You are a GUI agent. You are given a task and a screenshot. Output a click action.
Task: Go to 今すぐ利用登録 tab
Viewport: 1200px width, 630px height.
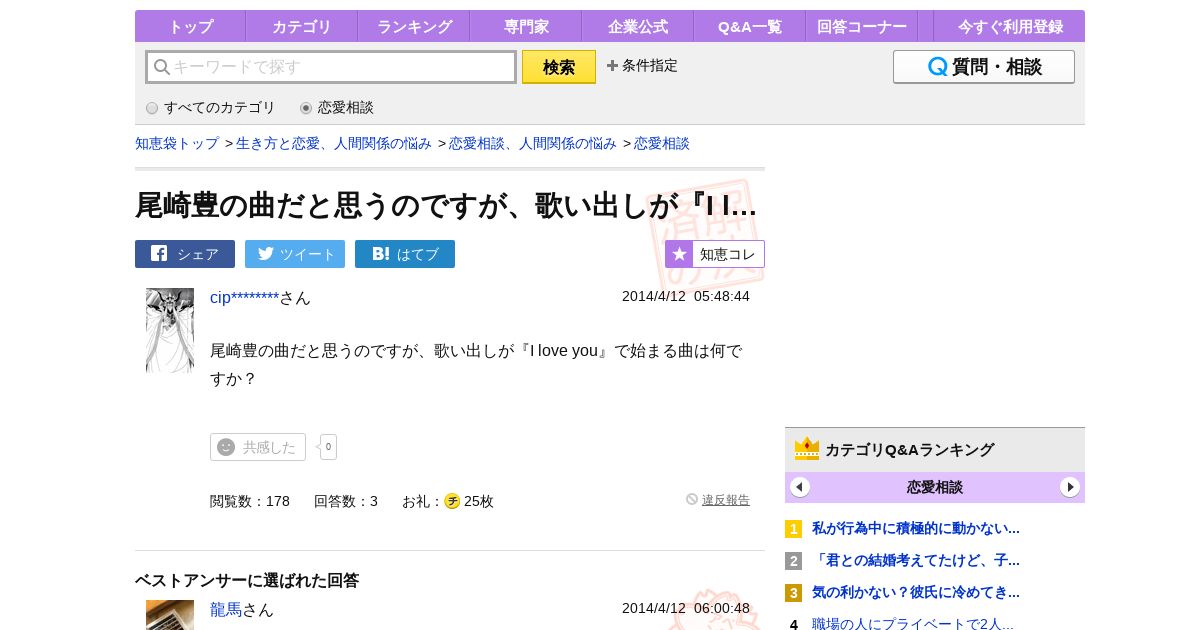1010,26
